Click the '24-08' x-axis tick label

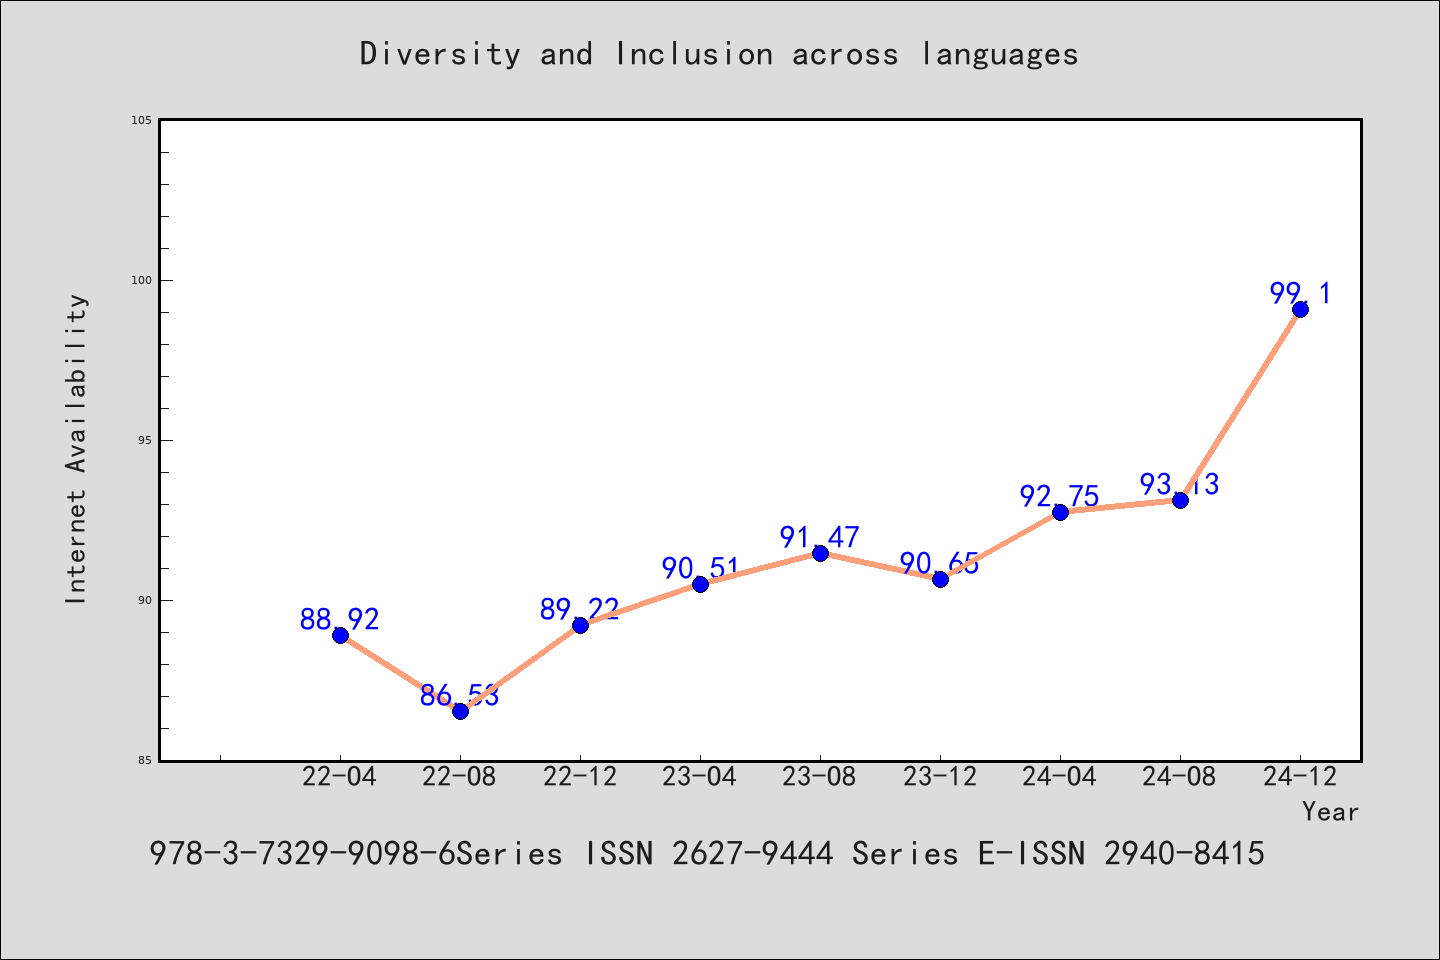(x=1180, y=776)
